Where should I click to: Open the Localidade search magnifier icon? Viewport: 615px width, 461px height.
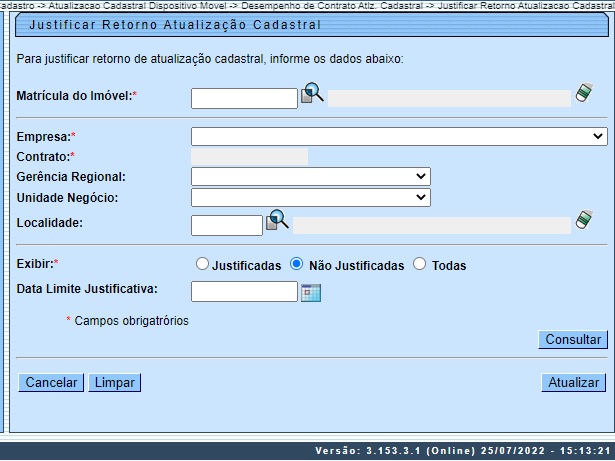[277, 221]
